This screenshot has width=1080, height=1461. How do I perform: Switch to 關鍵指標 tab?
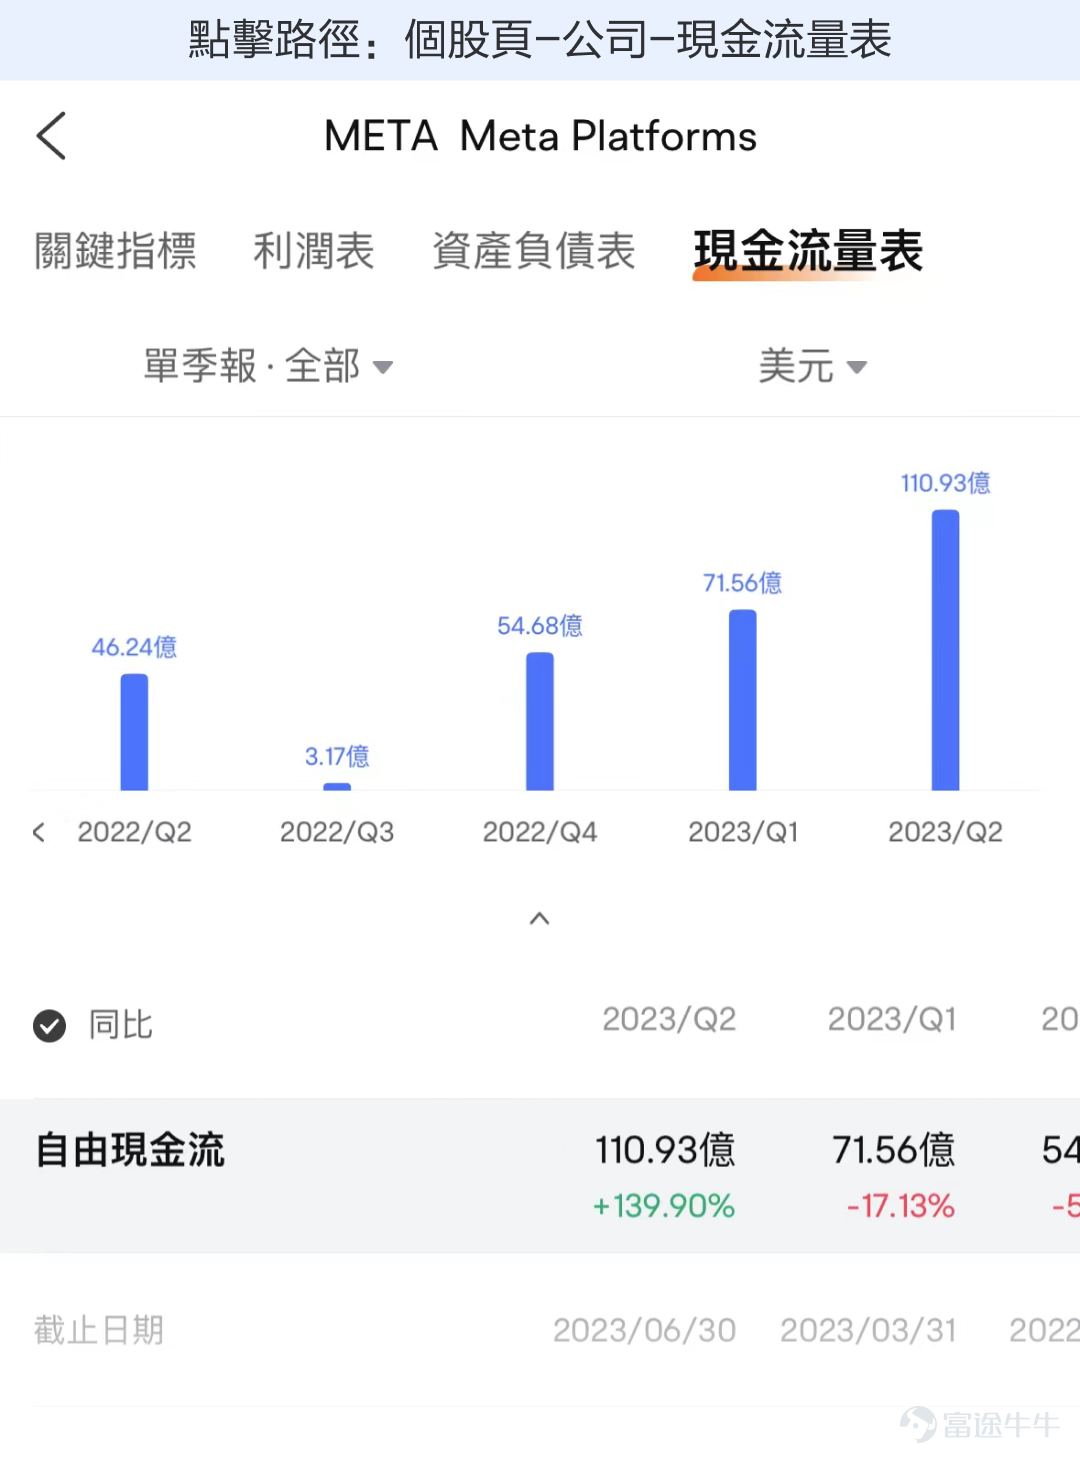115,250
